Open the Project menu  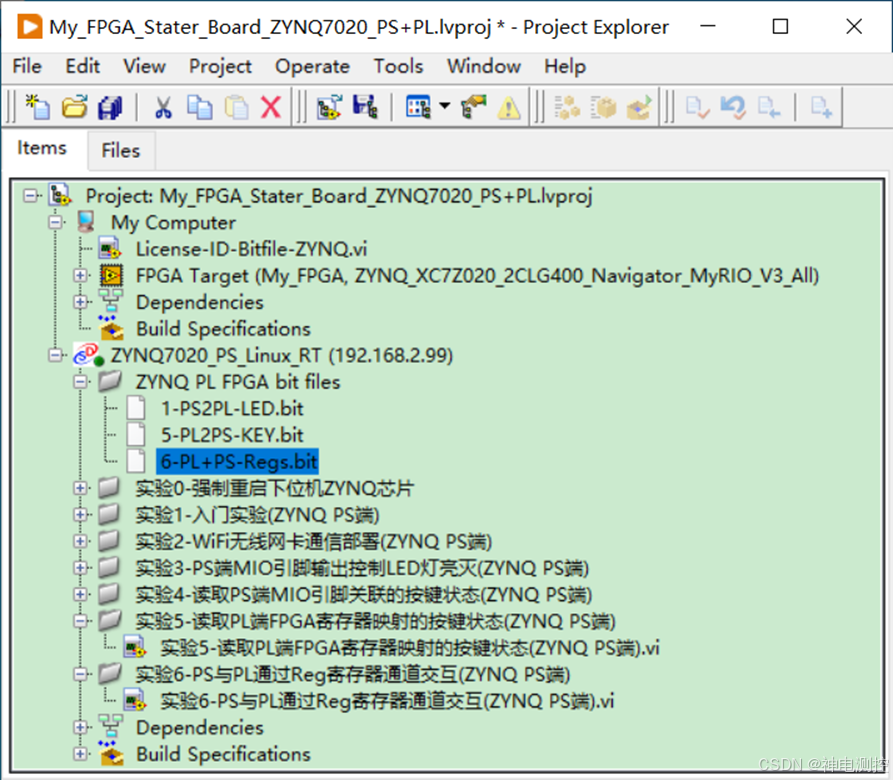(x=220, y=66)
